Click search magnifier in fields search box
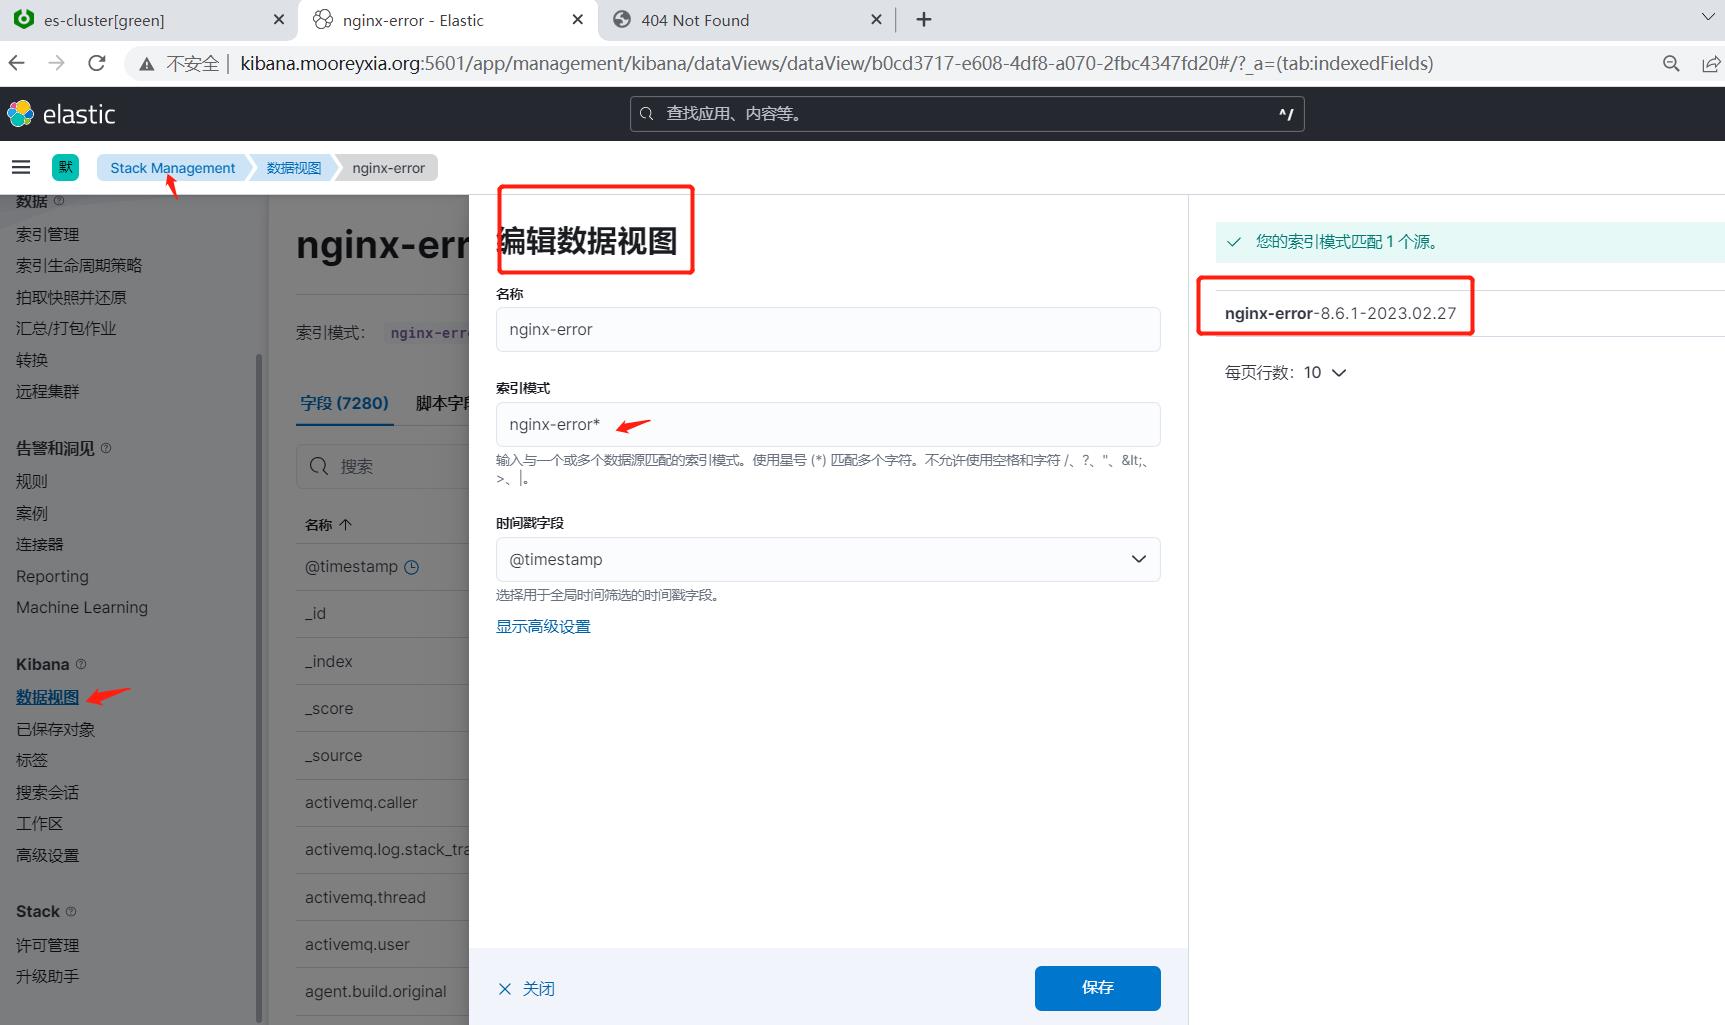The height and width of the screenshot is (1025, 1725). click(319, 466)
